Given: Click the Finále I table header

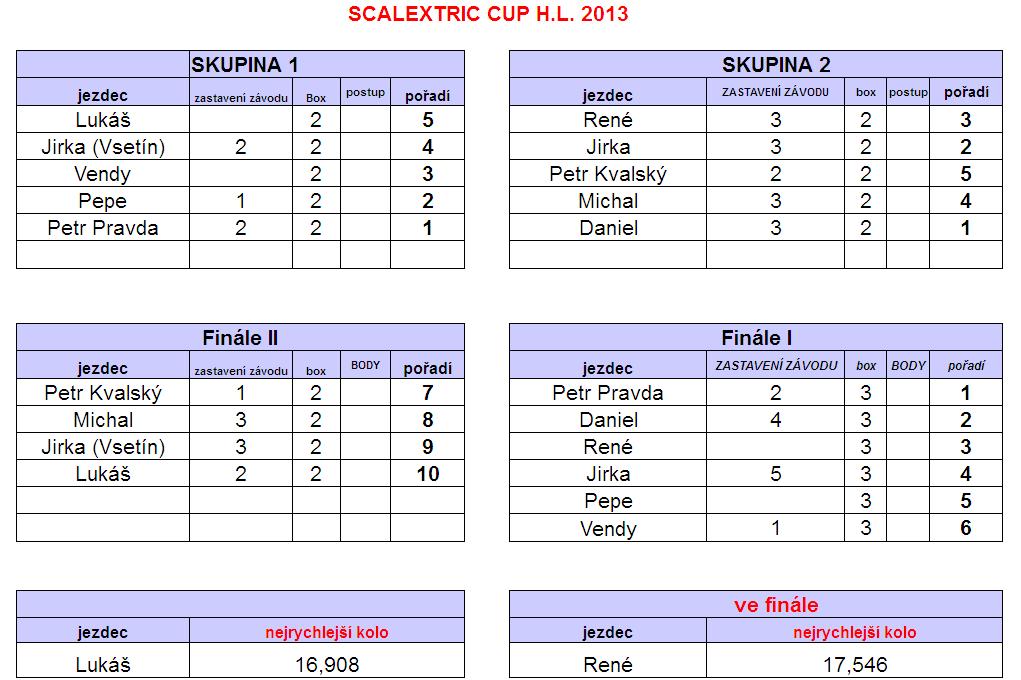Looking at the screenshot, I should click(x=755, y=337).
